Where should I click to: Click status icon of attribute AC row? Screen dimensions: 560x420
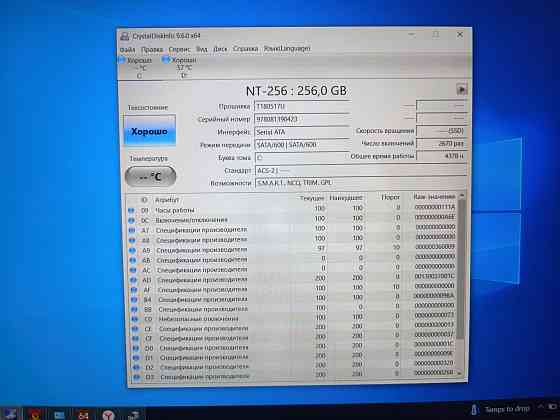133,270
